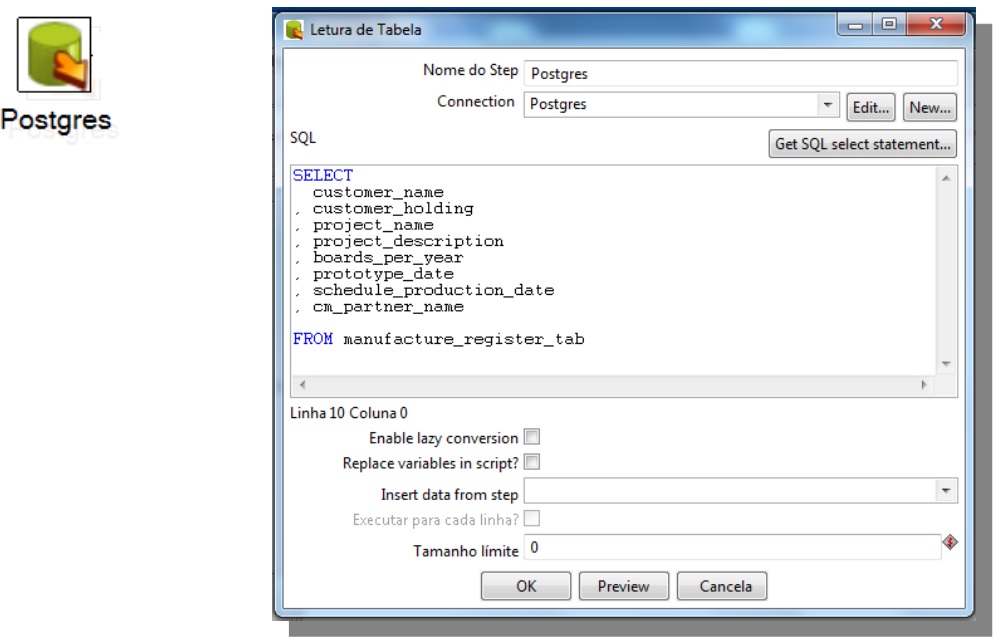Create a new connection with New... button

pyautogui.click(x=930, y=107)
